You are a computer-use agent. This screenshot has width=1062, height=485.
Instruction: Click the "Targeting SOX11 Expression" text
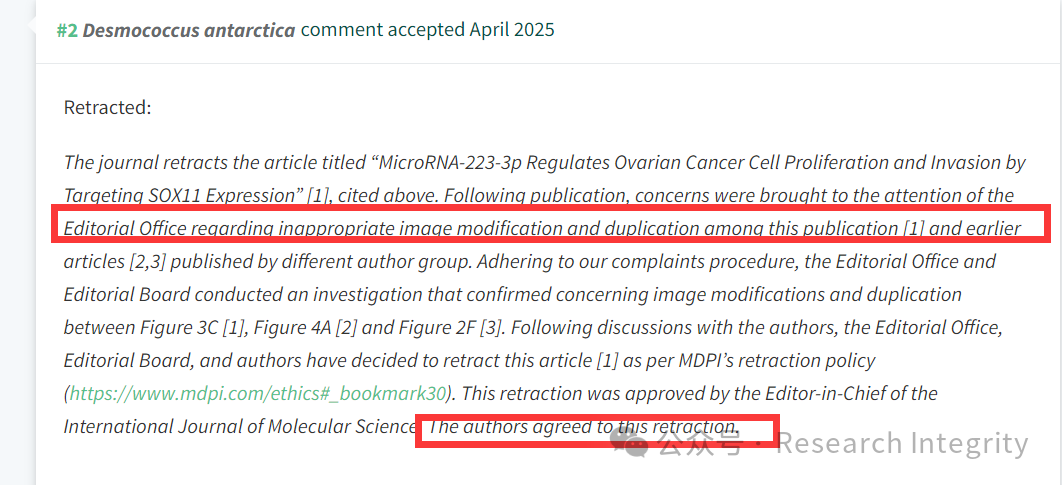183,196
